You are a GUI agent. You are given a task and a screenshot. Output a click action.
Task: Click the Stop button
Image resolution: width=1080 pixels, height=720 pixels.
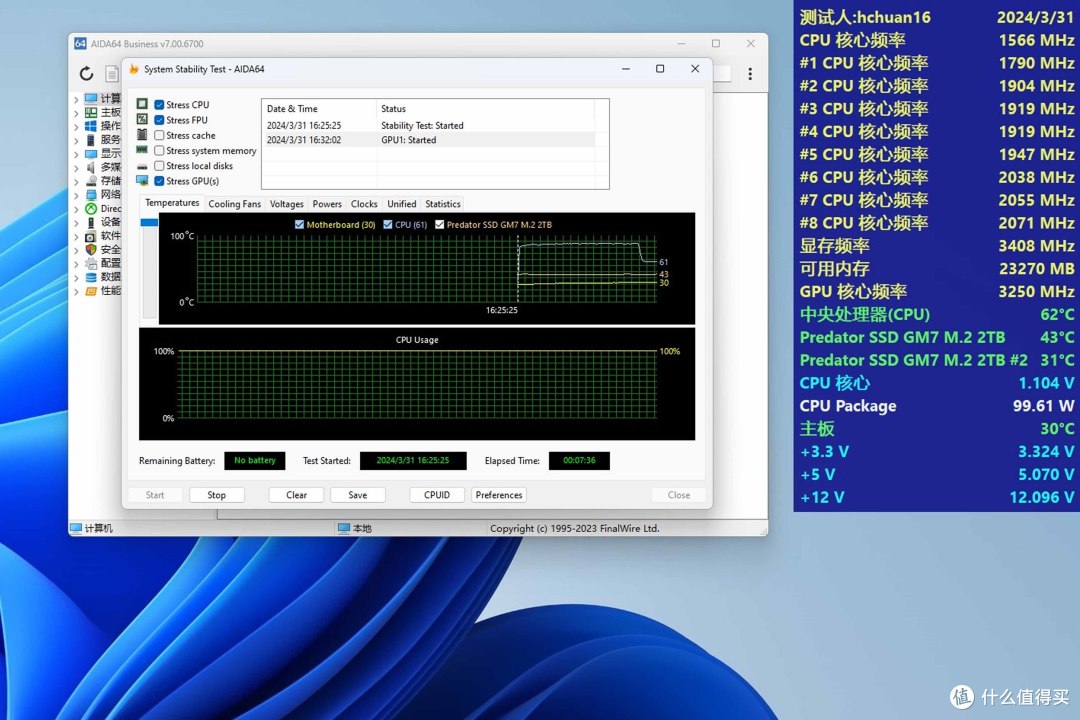coord(216,495)
